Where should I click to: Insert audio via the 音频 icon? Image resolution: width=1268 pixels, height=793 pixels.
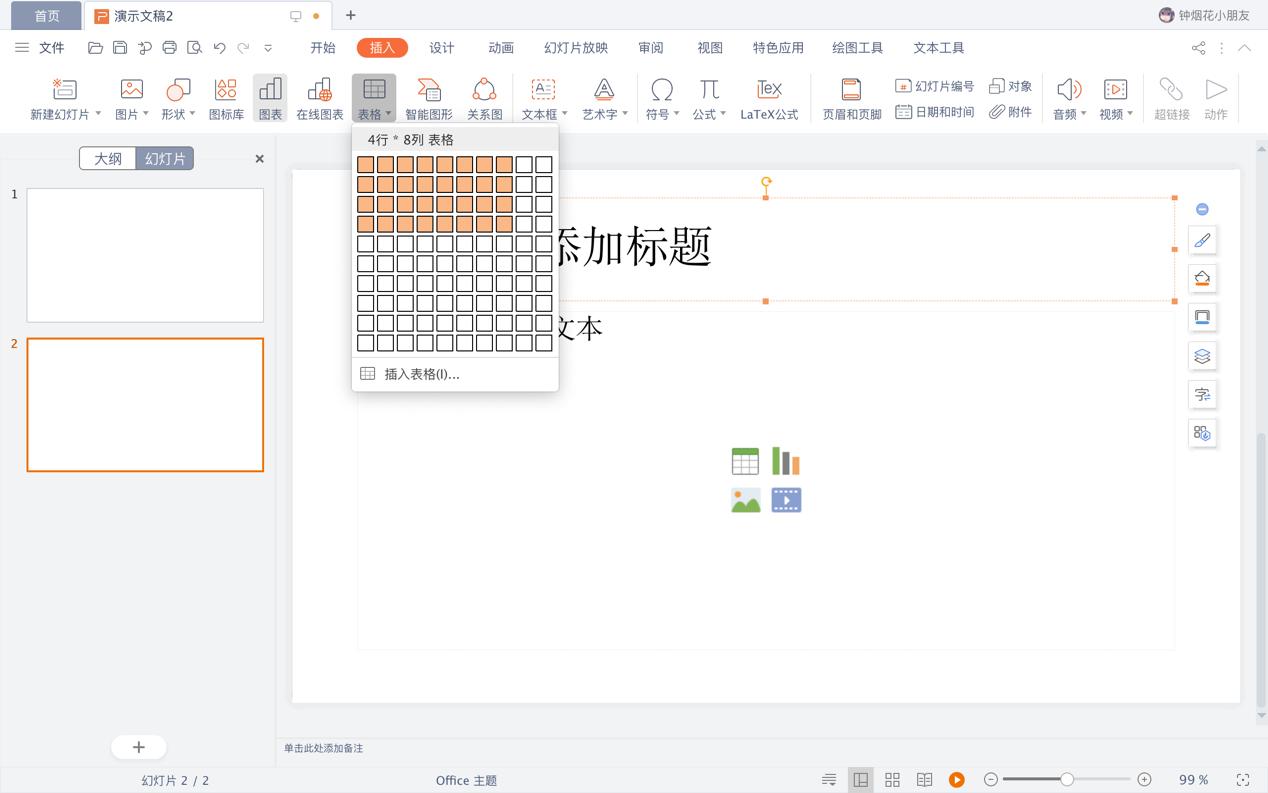tap(1065, 97)
